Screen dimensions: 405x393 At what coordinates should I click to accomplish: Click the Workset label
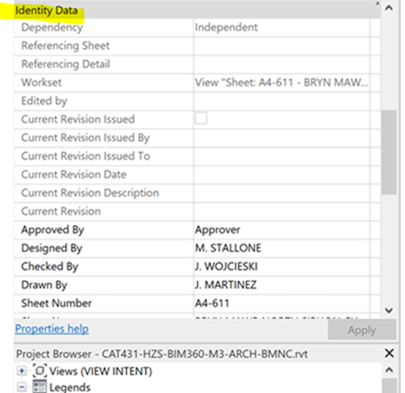tap(41, 82)
